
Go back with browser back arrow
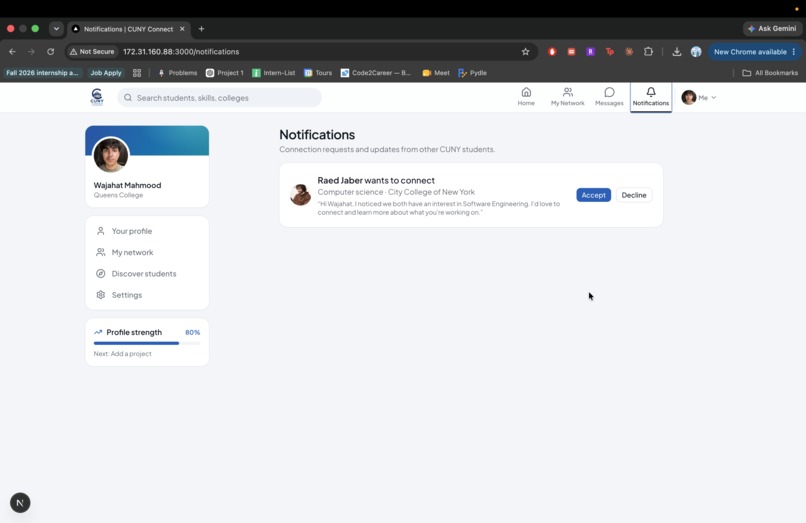point(12,51)
